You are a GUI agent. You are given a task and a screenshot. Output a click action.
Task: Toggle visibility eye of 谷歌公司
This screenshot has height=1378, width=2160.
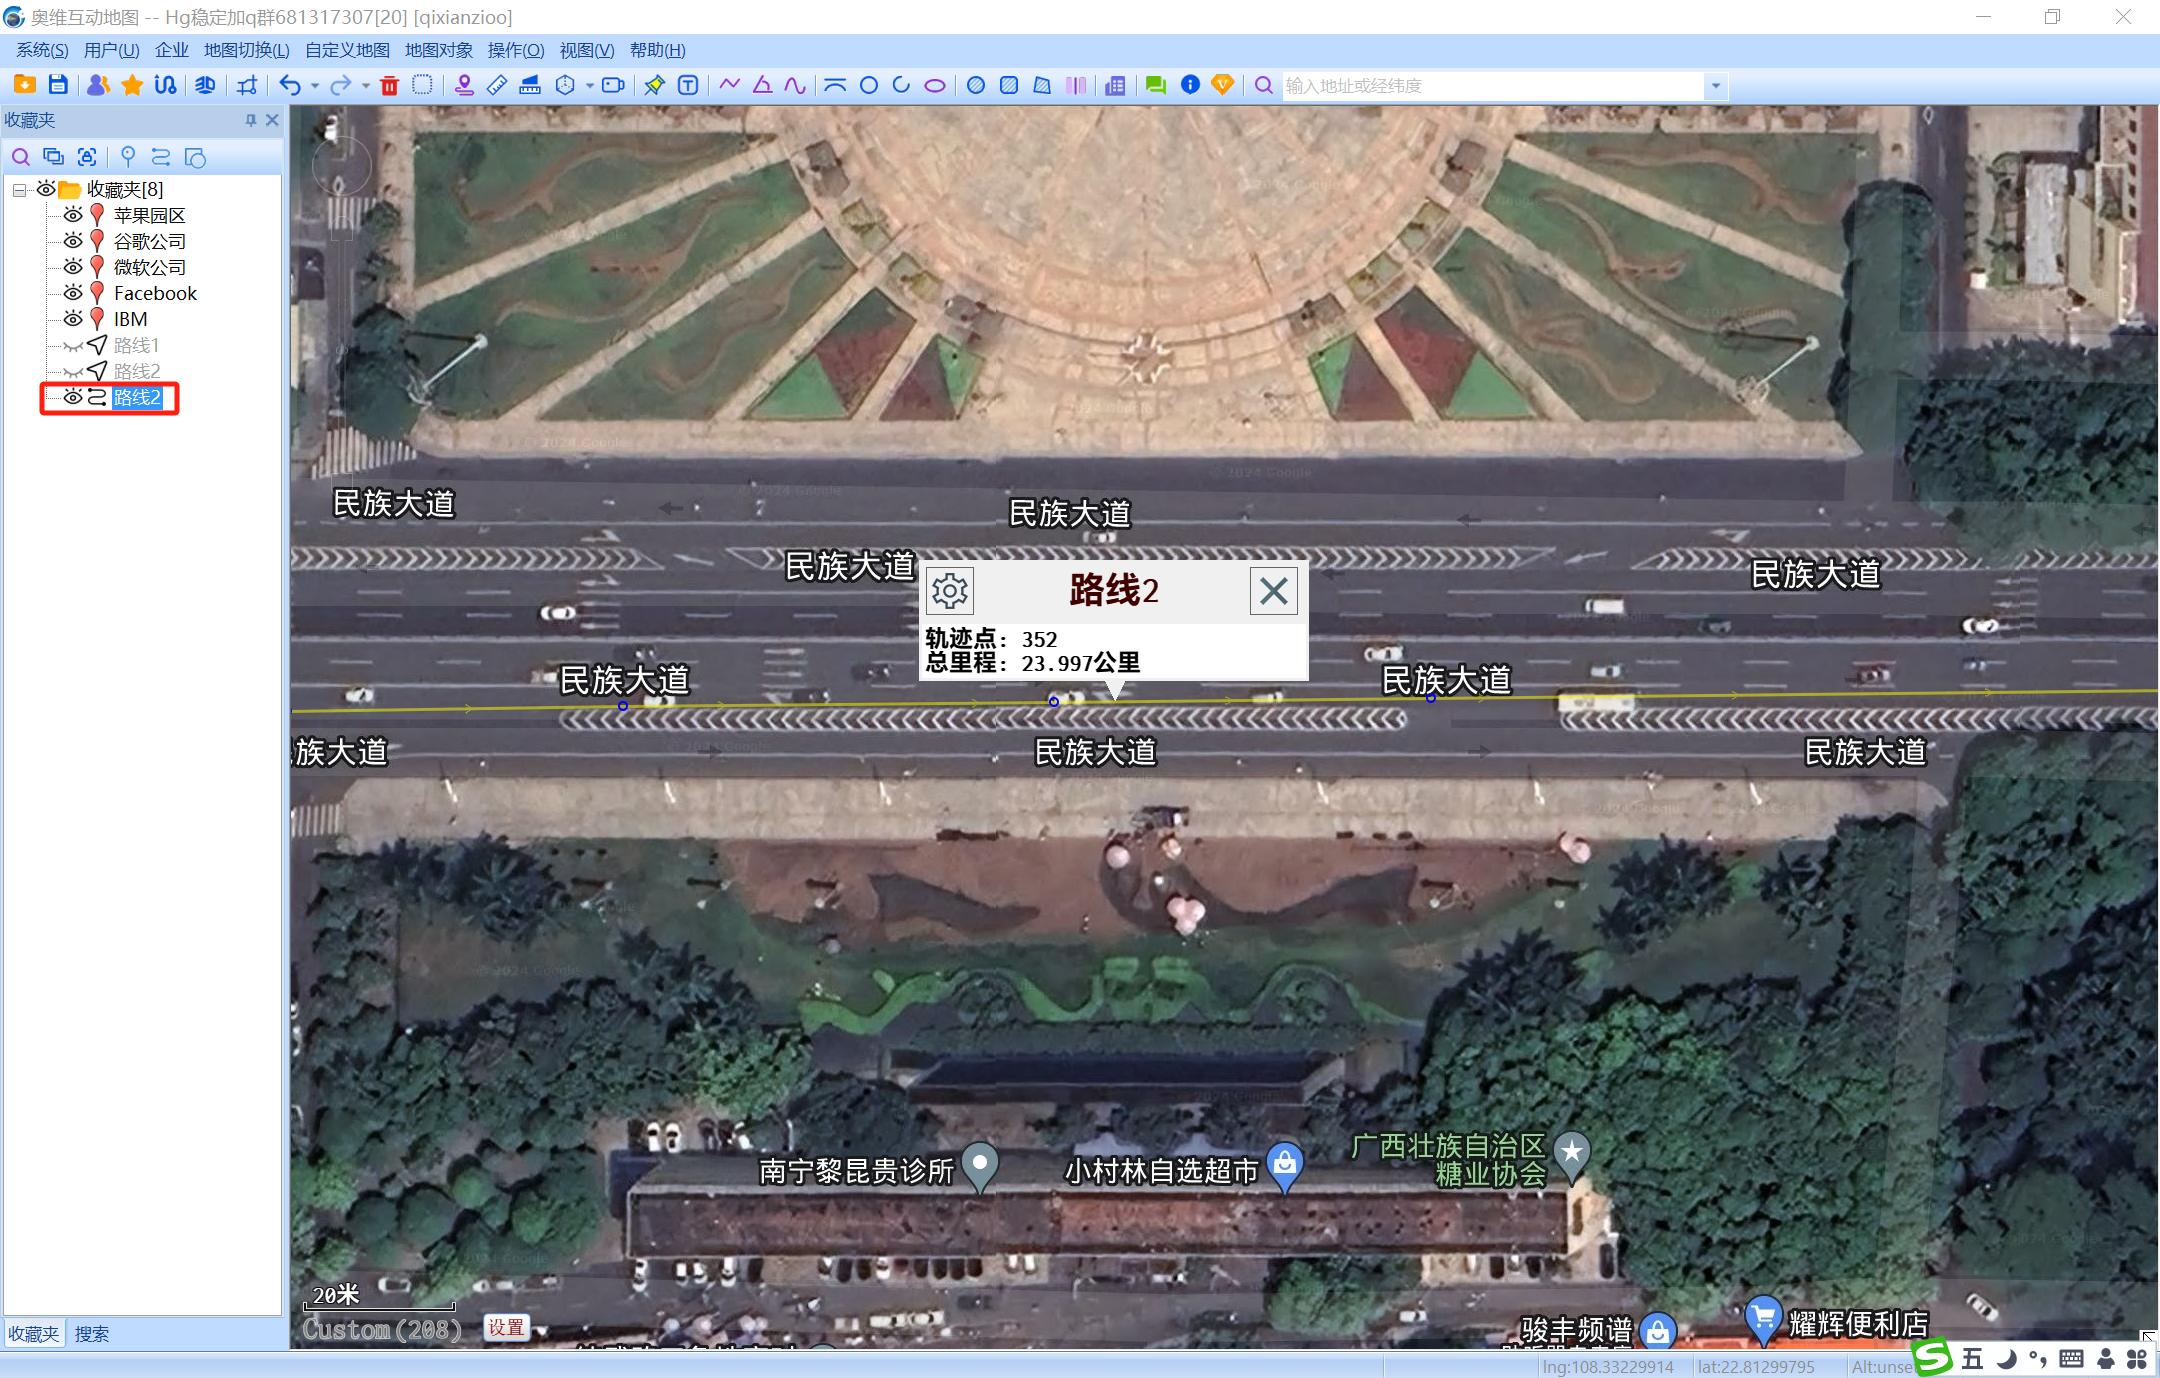click(x=73, y=241)
